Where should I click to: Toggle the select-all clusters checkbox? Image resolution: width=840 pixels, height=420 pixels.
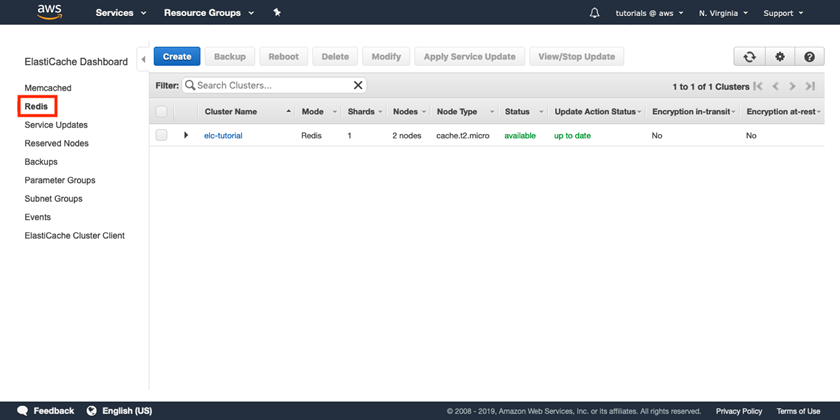pyautogui.click(x=161, y=111)
